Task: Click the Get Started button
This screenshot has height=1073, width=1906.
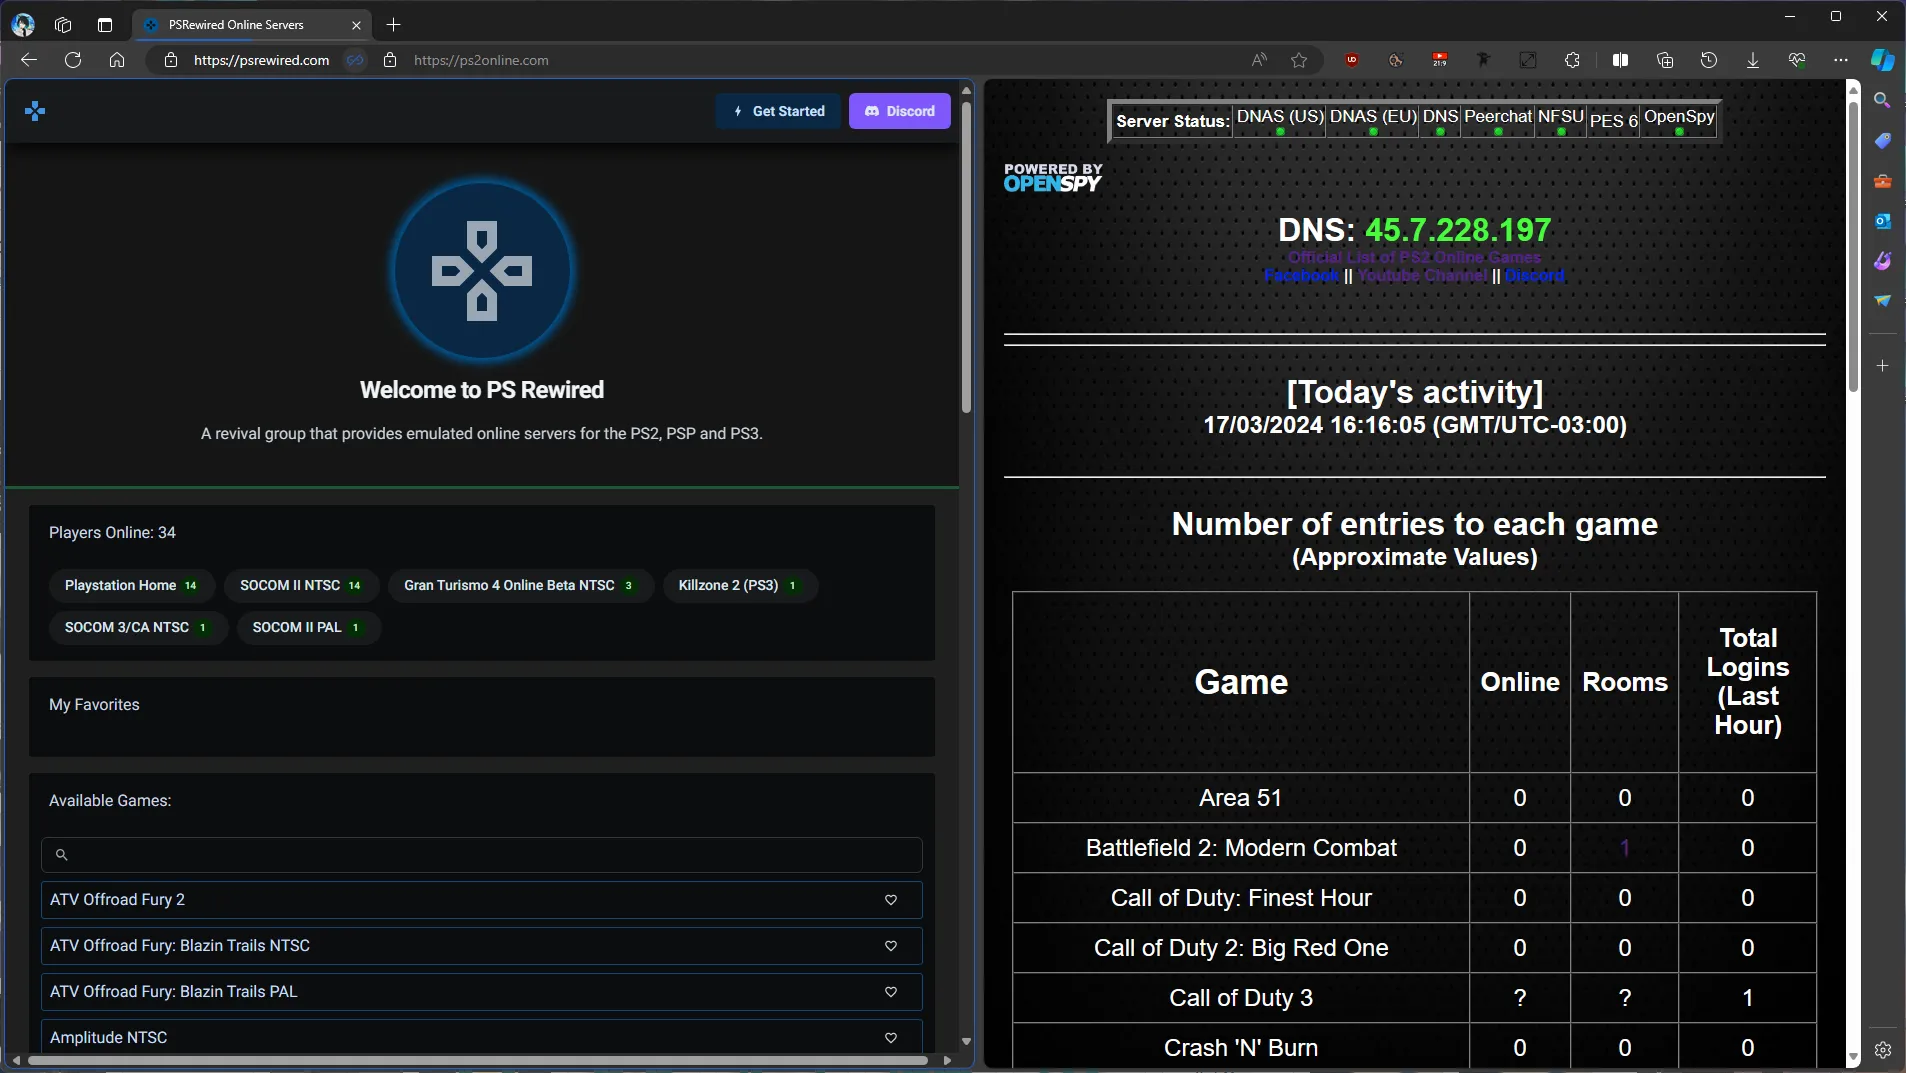Action: [778, 111]
